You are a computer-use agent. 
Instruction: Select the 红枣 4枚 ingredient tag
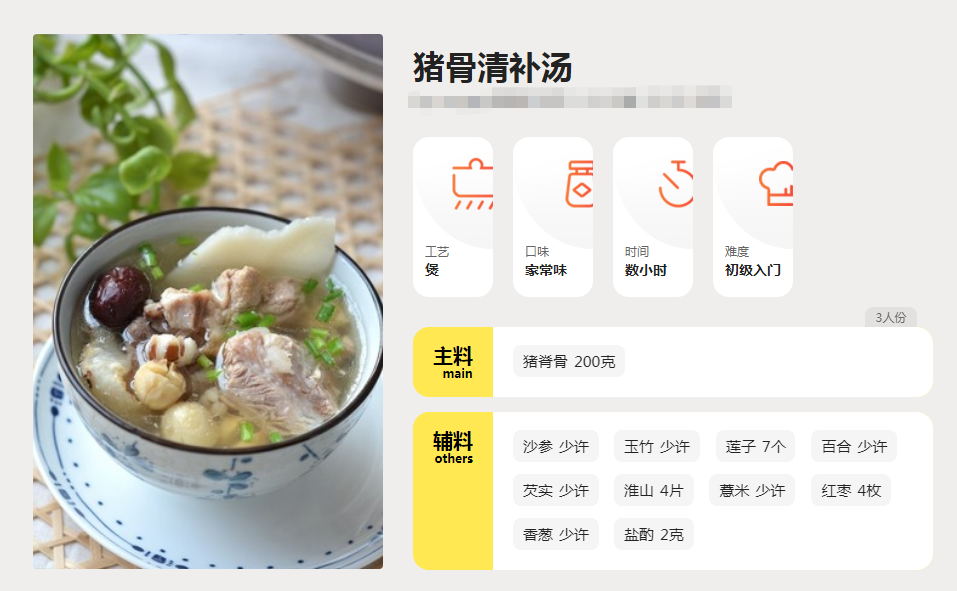[x=851, y=490]
